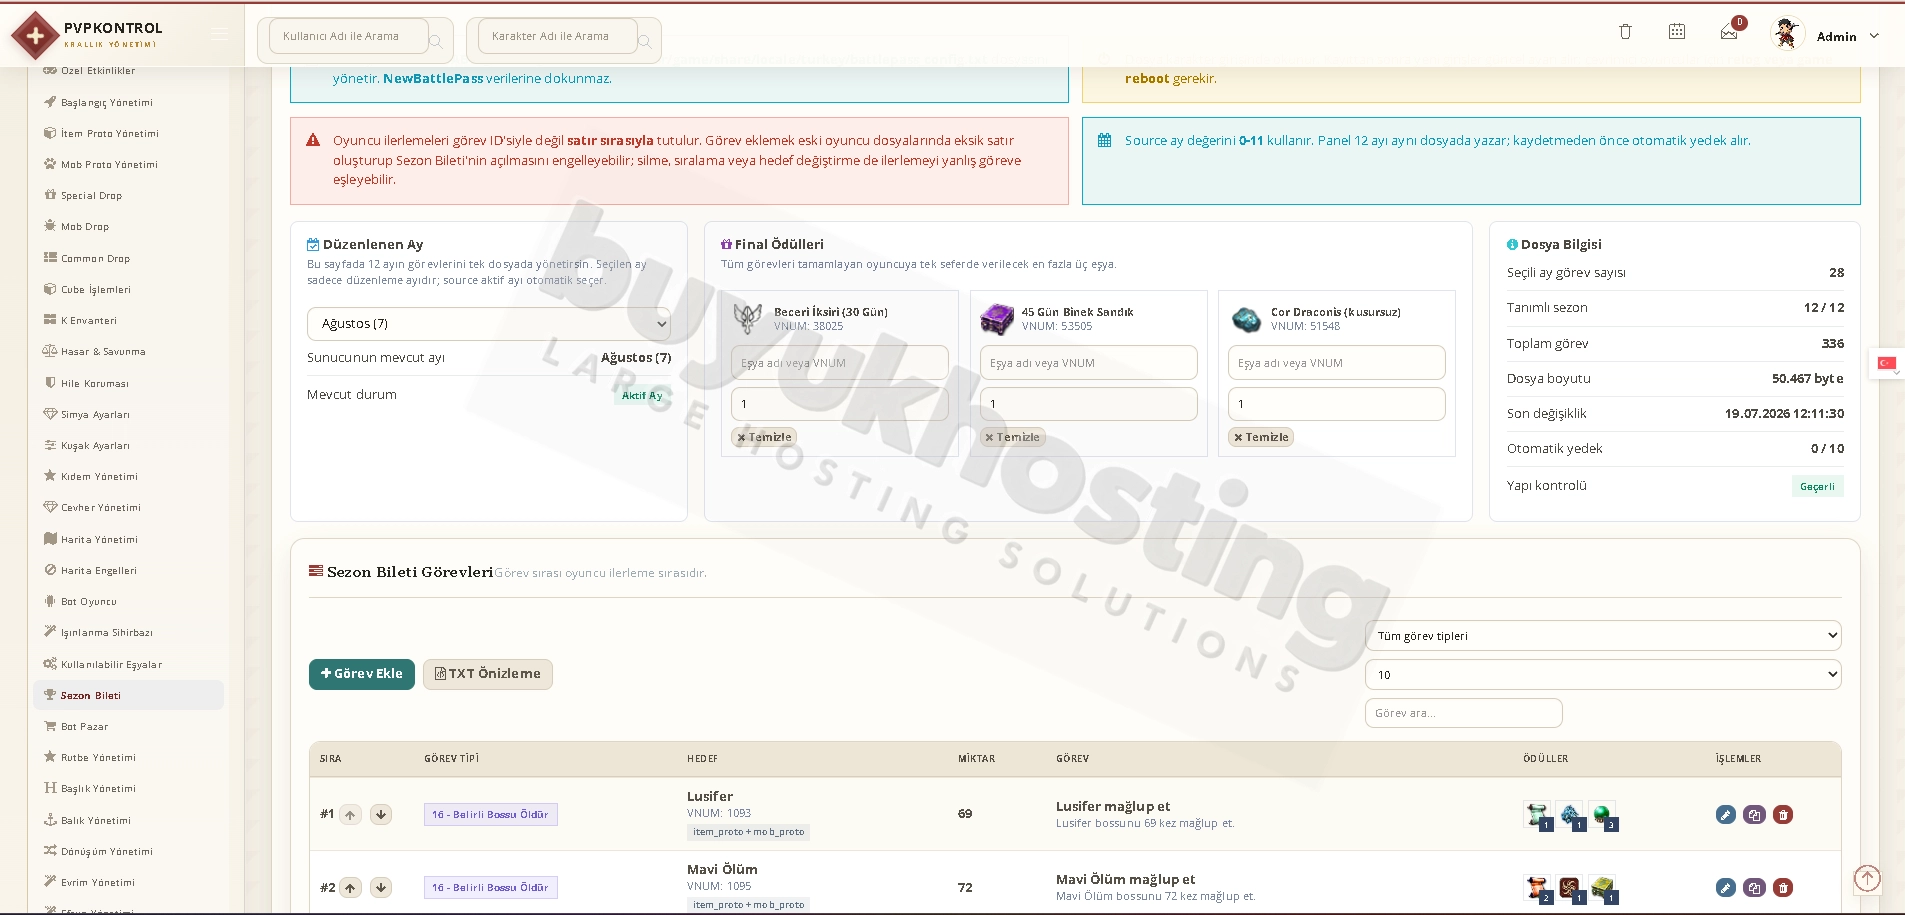Select Hasar & Savunma menu item
The height and width of the screenshot is (915, 1905).
coord(103,351)
